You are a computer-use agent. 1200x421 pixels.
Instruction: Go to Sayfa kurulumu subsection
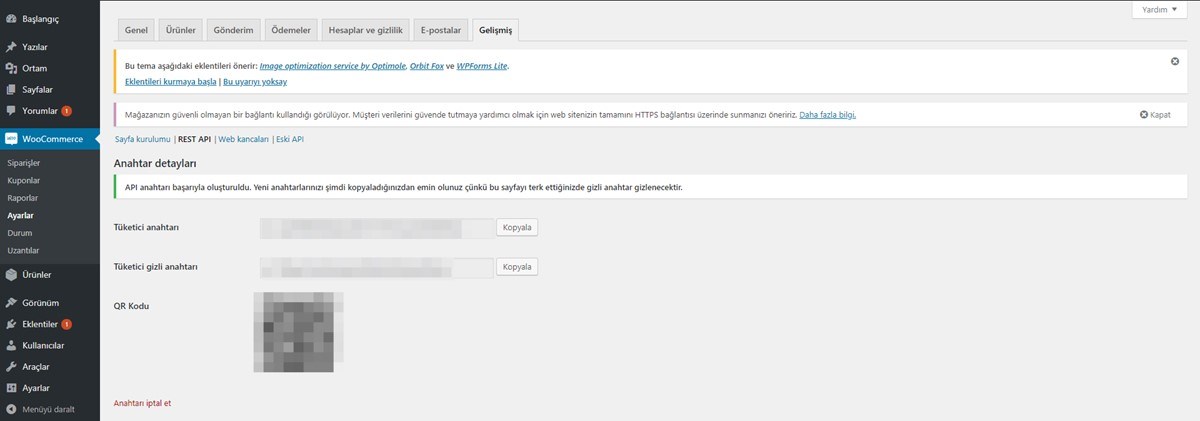coord(143,139)
